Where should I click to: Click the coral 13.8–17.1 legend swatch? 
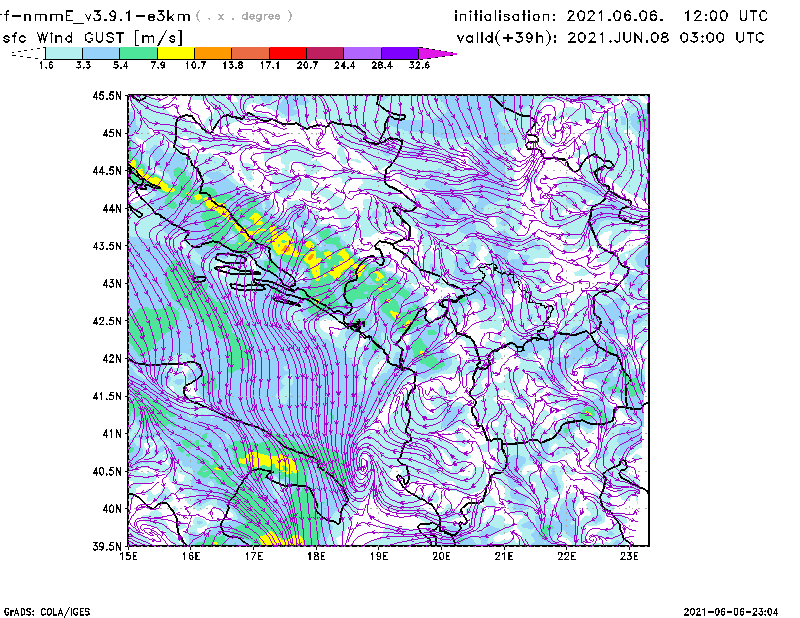pyautogui.click(x=251, y=53)
